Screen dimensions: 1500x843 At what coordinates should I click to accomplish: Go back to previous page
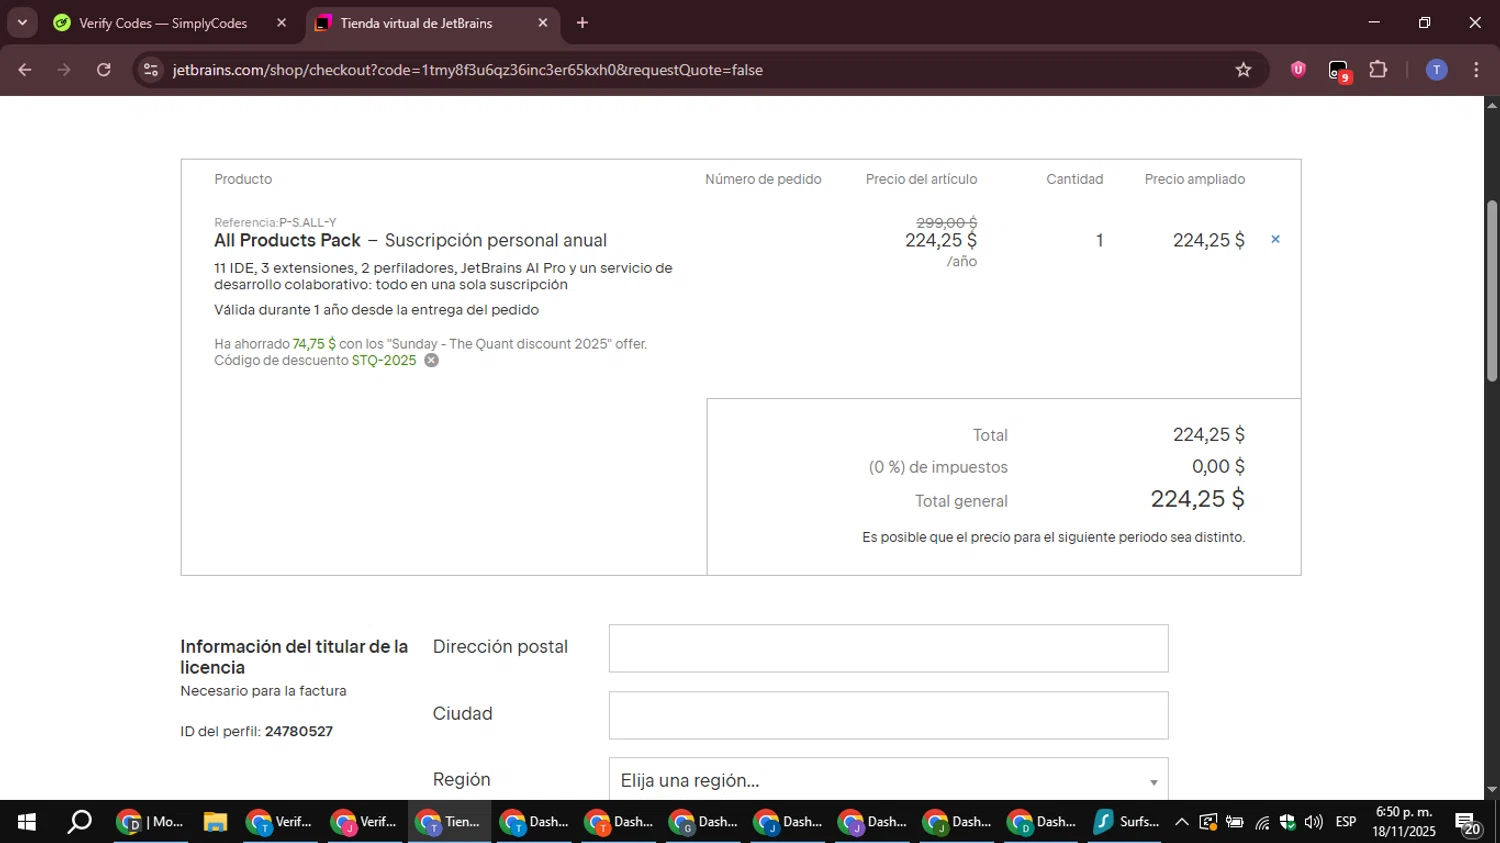click(x=25, y=70)
